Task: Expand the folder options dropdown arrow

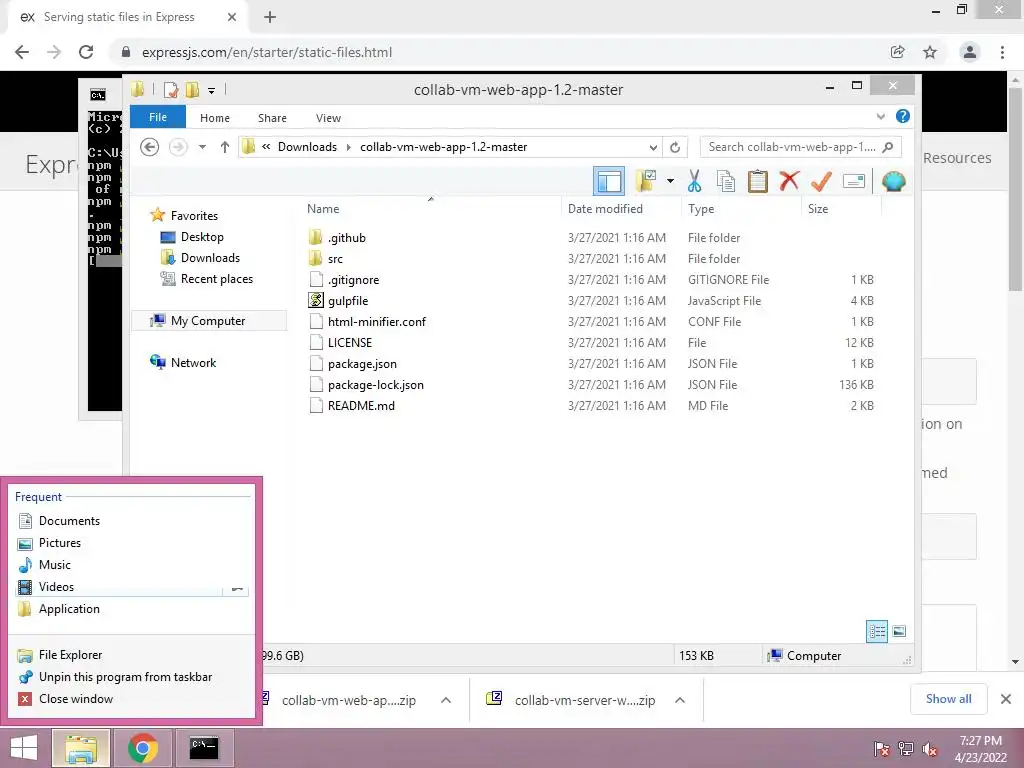Action: click(670, 181)
